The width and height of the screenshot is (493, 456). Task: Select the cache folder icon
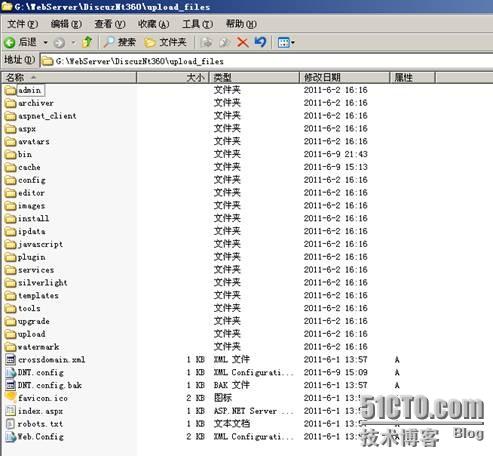pyautogui.click(x=11, y=167)
